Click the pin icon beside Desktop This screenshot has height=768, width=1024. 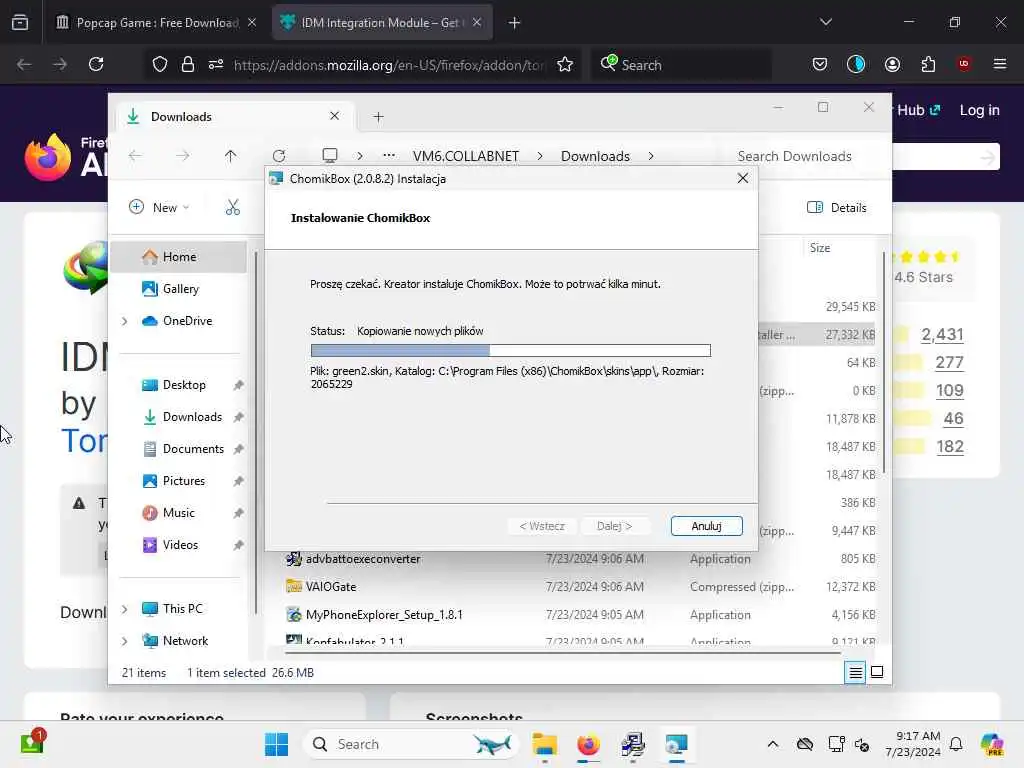pos(238,385)
